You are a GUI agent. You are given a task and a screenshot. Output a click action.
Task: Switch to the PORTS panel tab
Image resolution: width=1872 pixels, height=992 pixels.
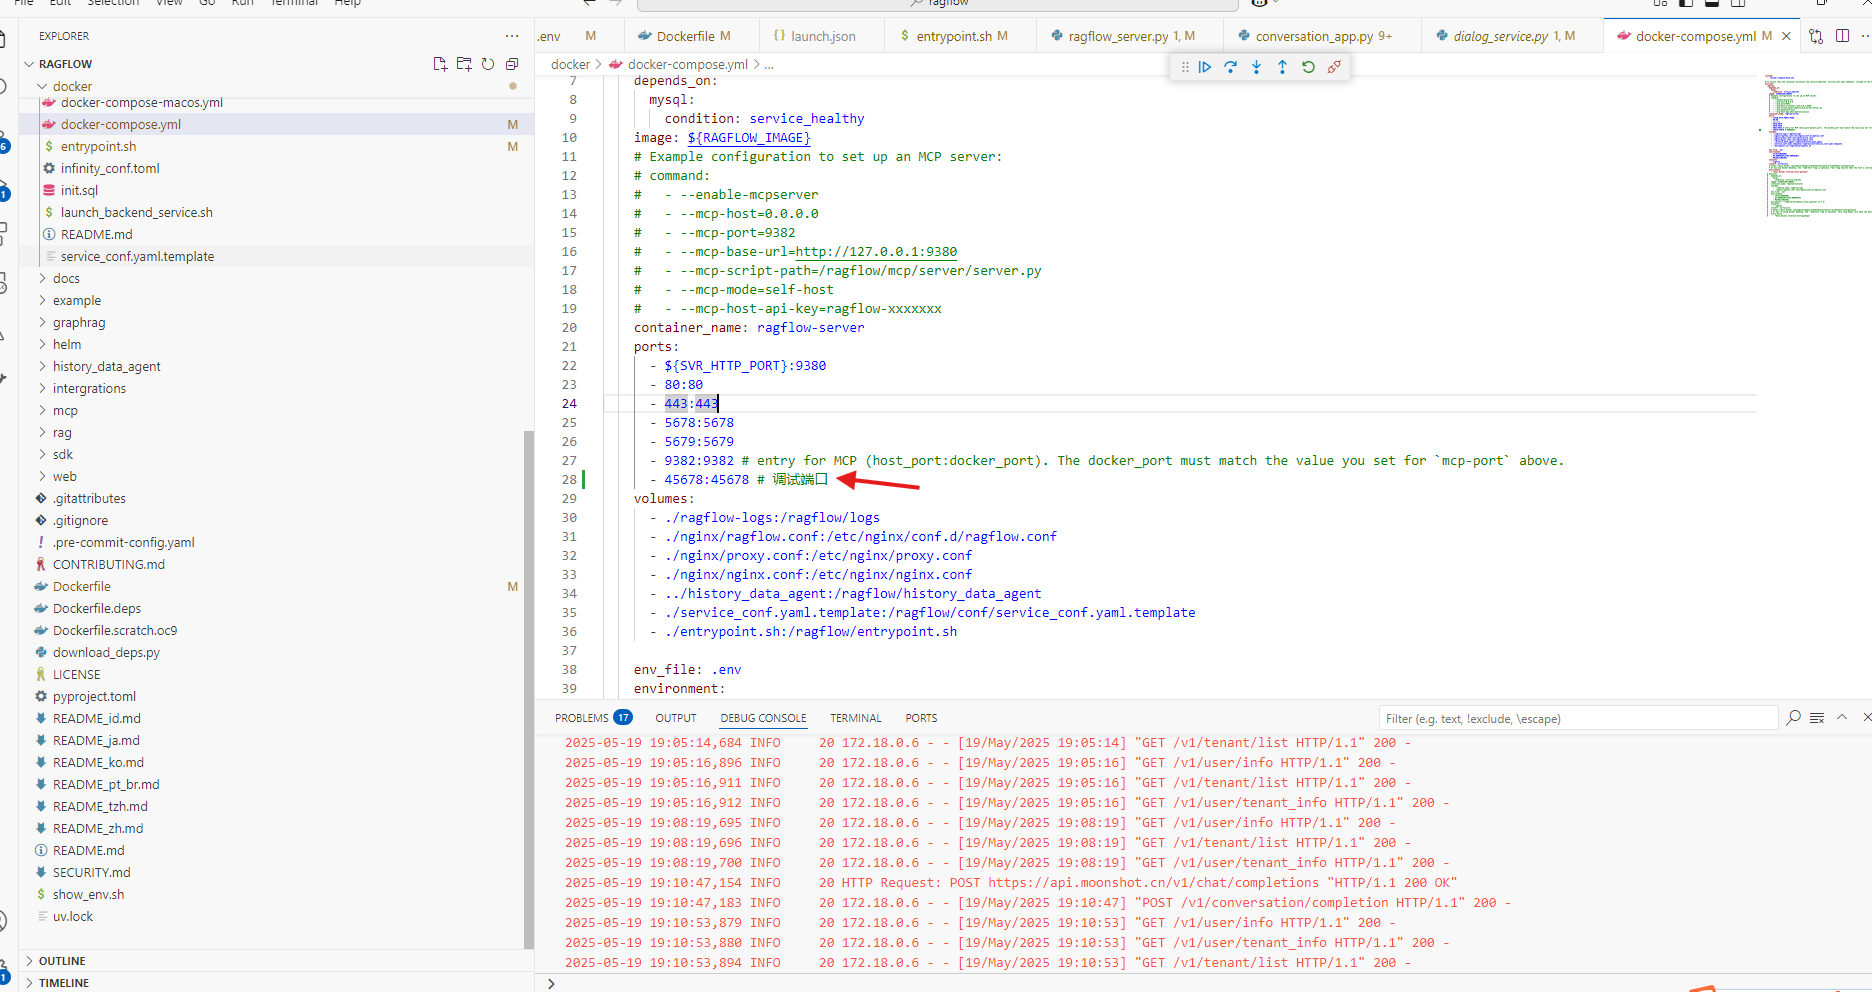(920, 717)
